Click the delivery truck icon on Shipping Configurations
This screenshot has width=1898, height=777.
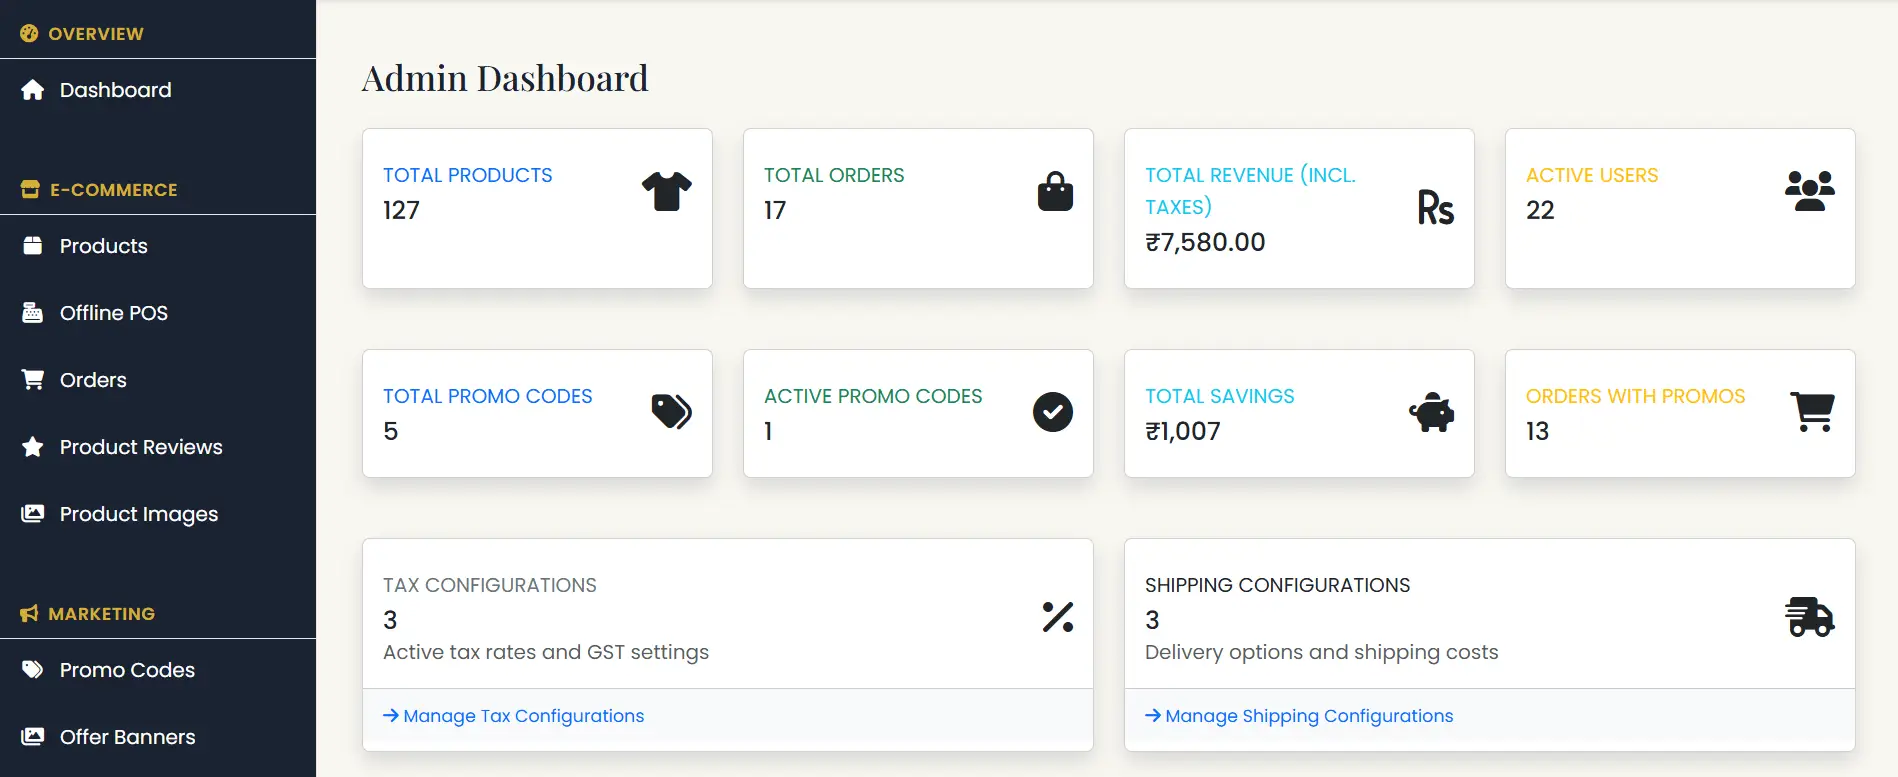point(1810,617)
